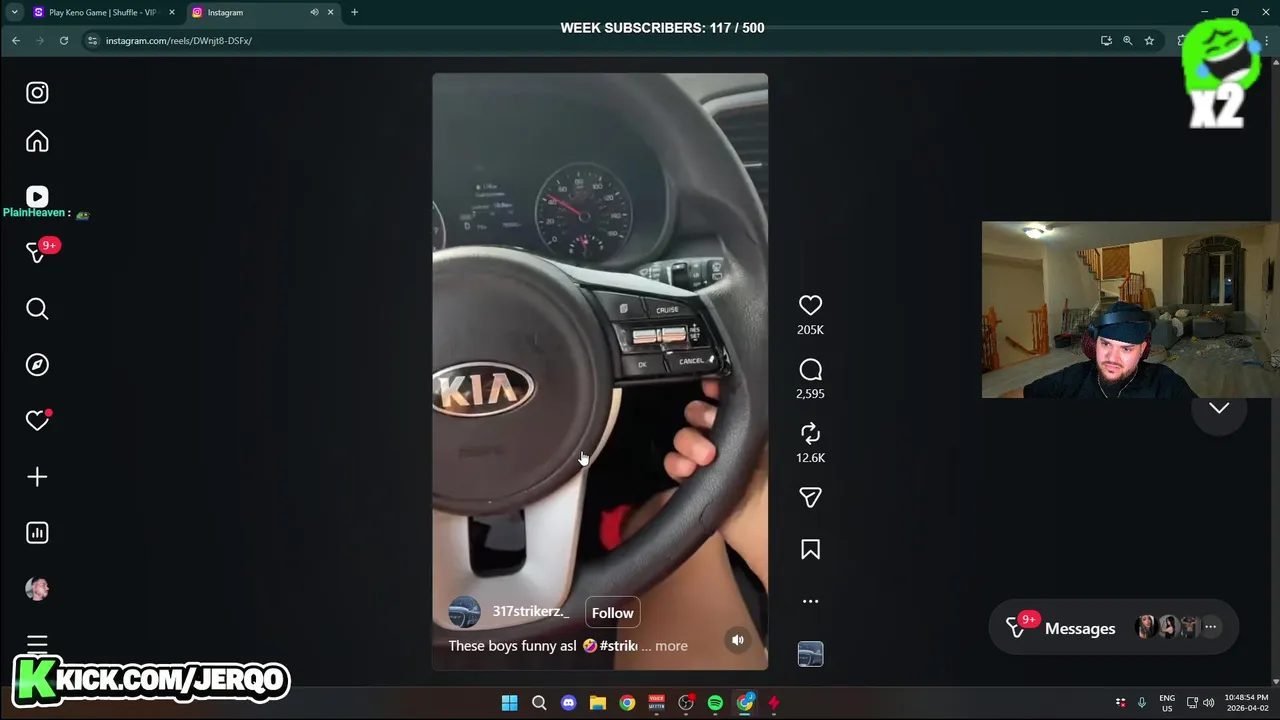The image size is (1280, 720).
Task: Share reel via paper plane icon
Action: (810, 497)
